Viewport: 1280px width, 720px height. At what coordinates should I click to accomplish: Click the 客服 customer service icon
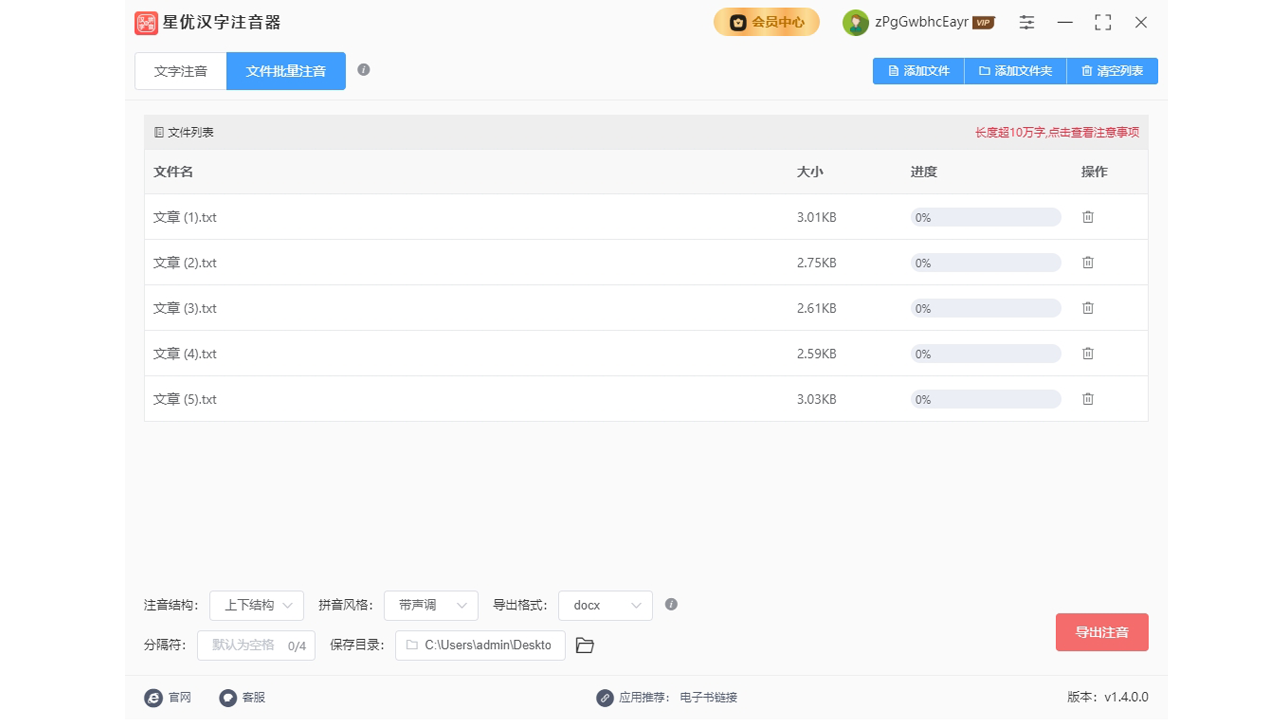[x=227, y=697]
